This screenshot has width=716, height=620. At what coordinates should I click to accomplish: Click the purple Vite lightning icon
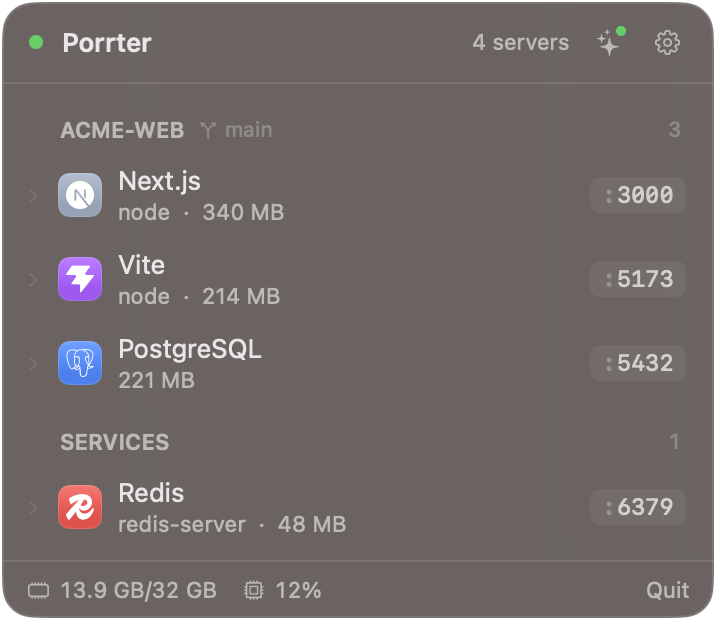pyautogui.click(x=80, y=279)
